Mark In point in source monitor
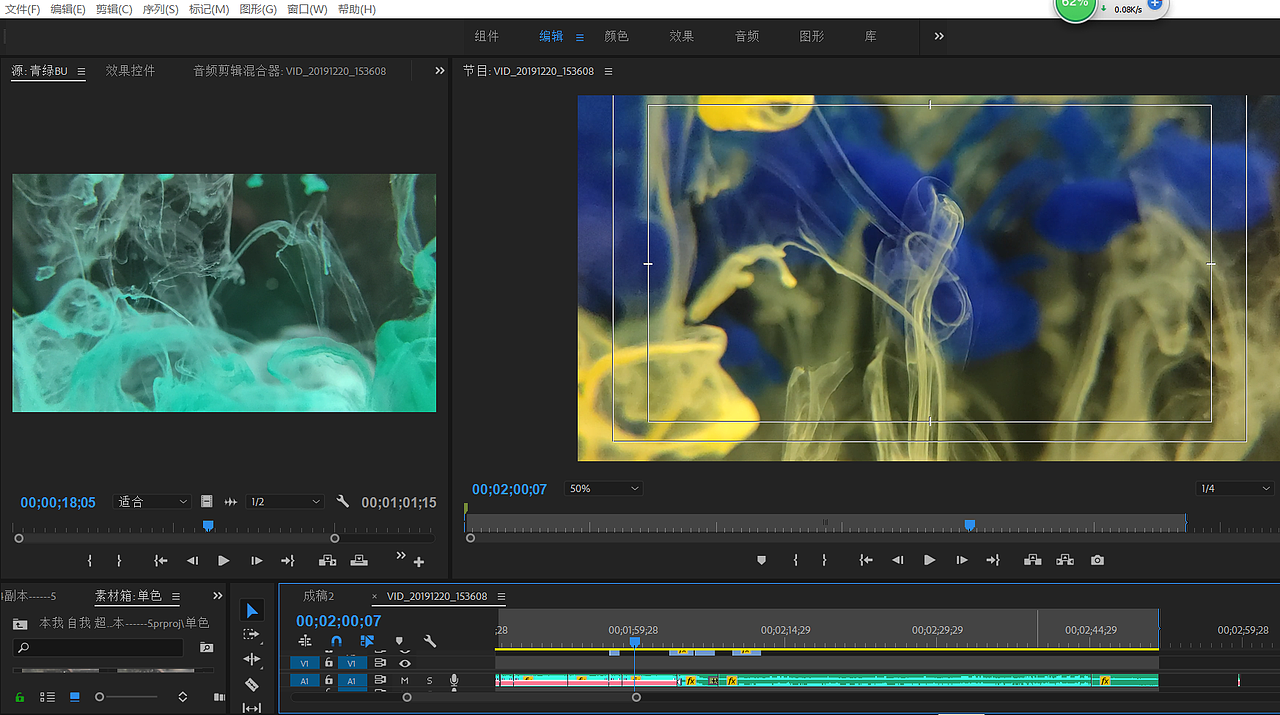This screenshot has width=1280, height=715. [x=90, y=561]
